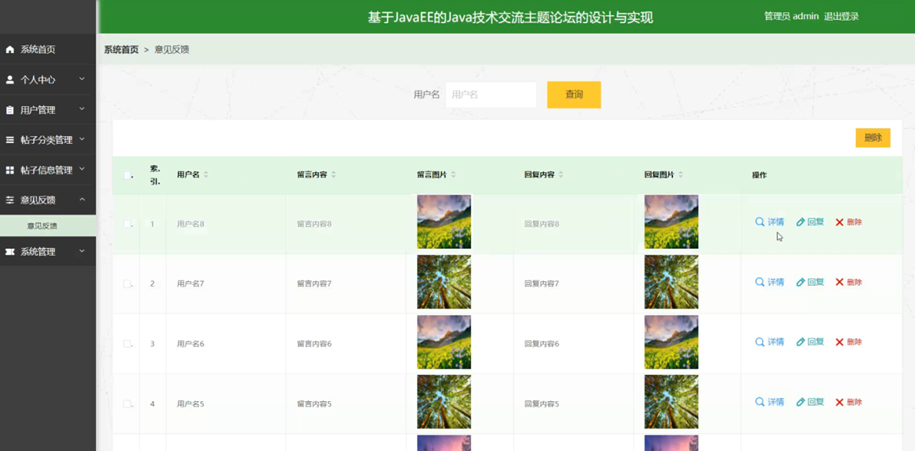Open 留言图片 thumbnail in row 用户名8

tap(444, 222)
